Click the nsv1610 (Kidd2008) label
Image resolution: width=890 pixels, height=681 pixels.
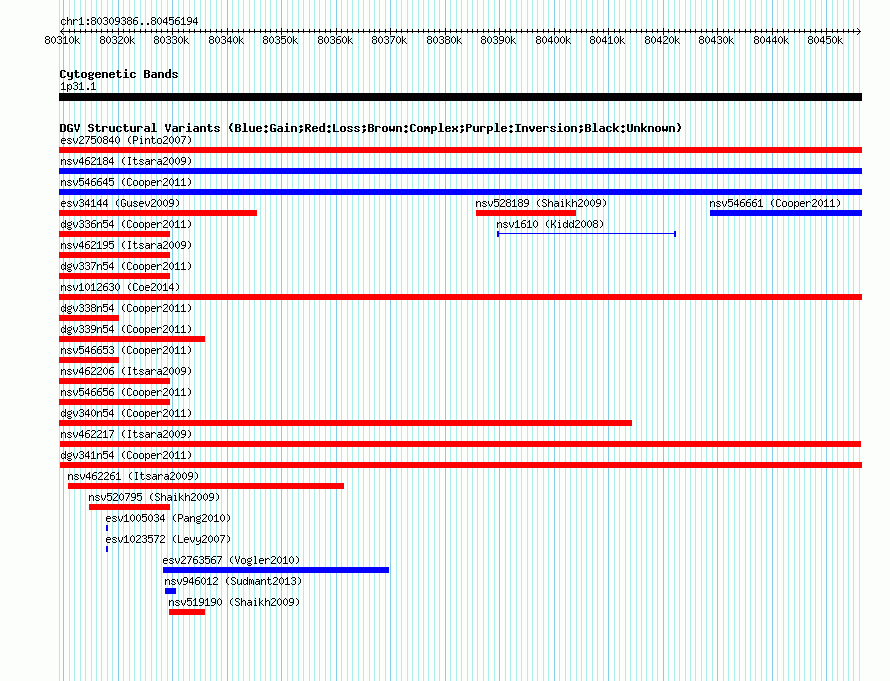coord(550,224)
